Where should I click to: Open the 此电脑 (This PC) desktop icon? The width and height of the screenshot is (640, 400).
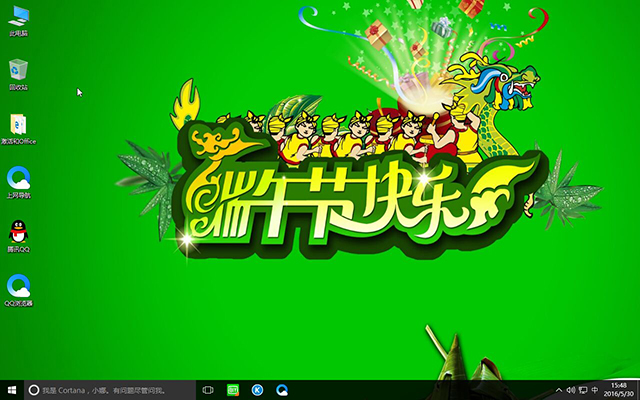(18, 18)
